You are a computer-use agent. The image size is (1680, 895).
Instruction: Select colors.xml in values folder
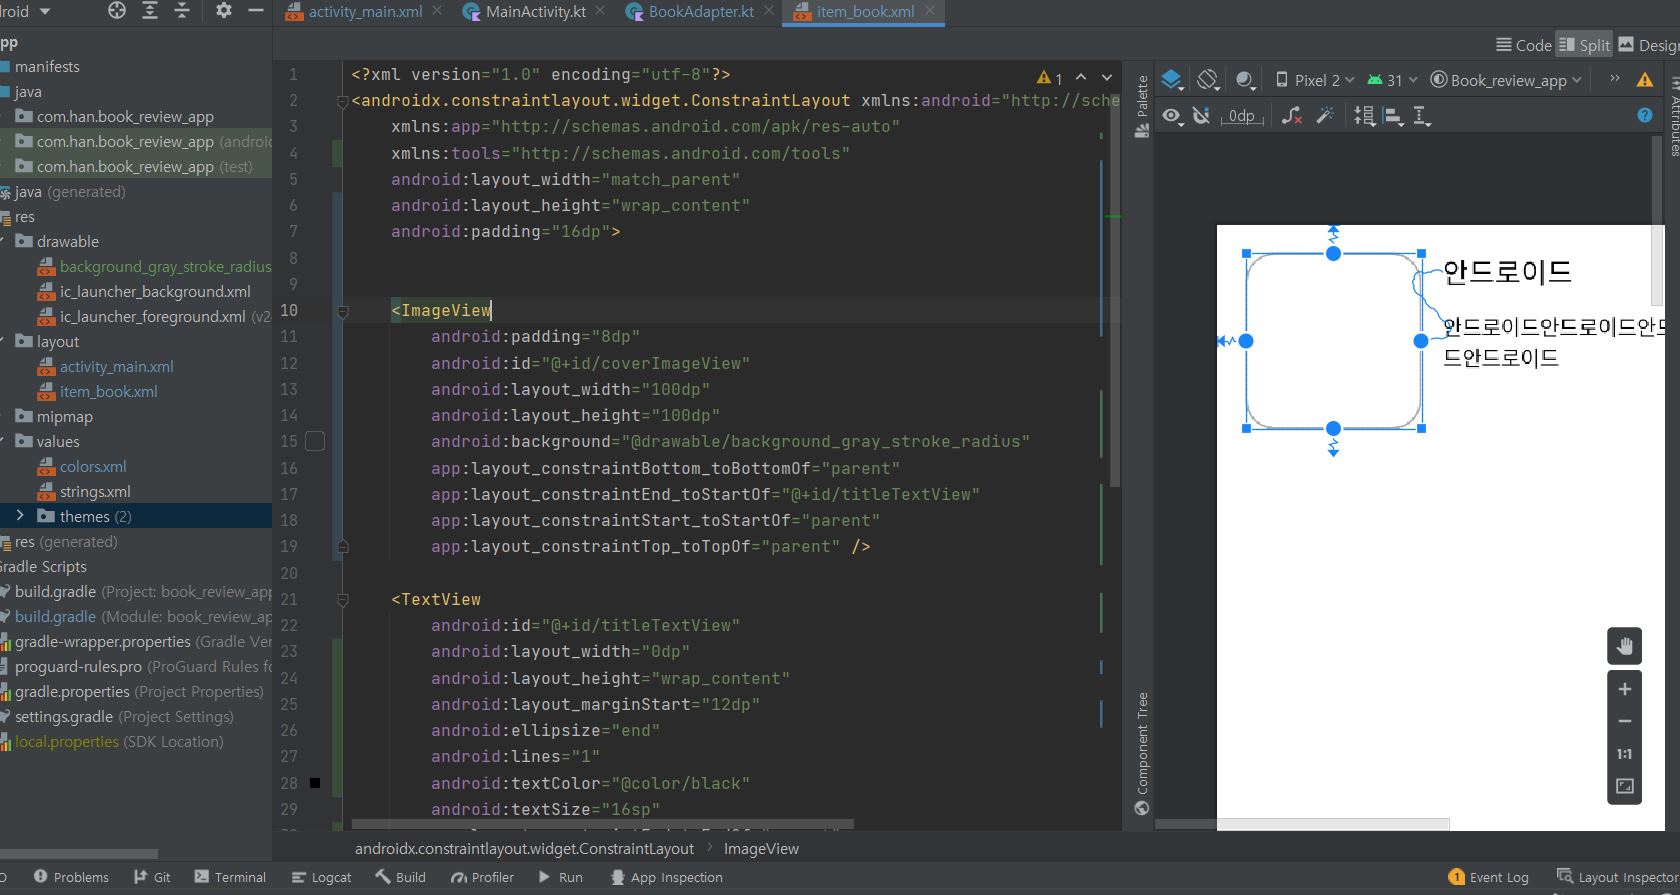point(93,467)
